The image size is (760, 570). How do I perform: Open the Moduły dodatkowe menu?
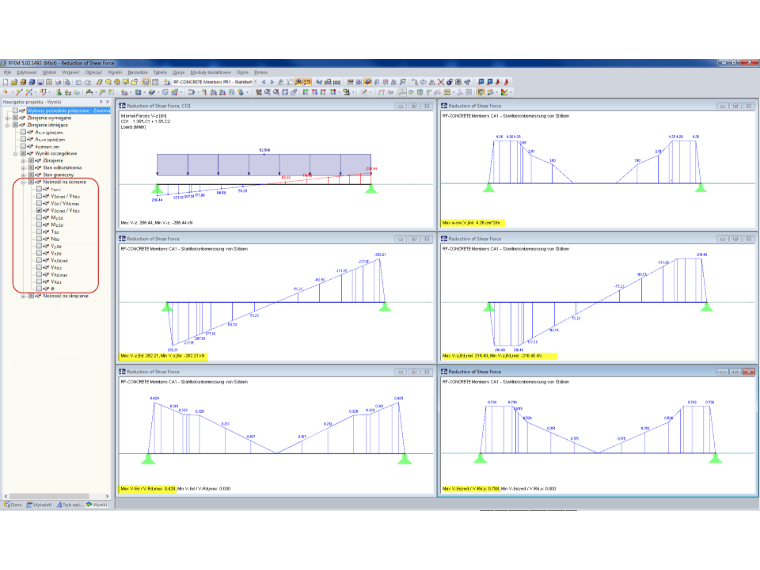(x=211, y=72)
